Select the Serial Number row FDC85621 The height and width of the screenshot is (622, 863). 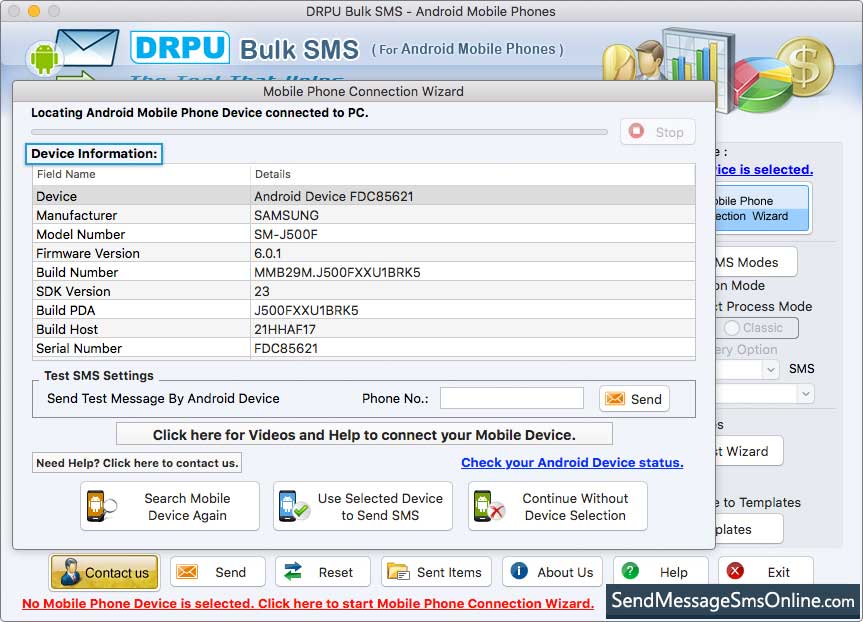point(364,348)
